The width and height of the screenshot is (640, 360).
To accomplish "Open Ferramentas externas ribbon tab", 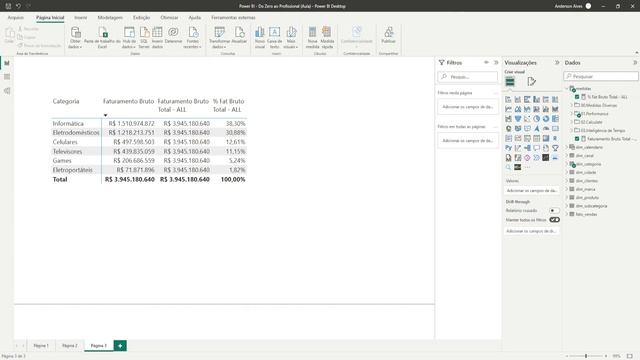I will coord(233,18).
